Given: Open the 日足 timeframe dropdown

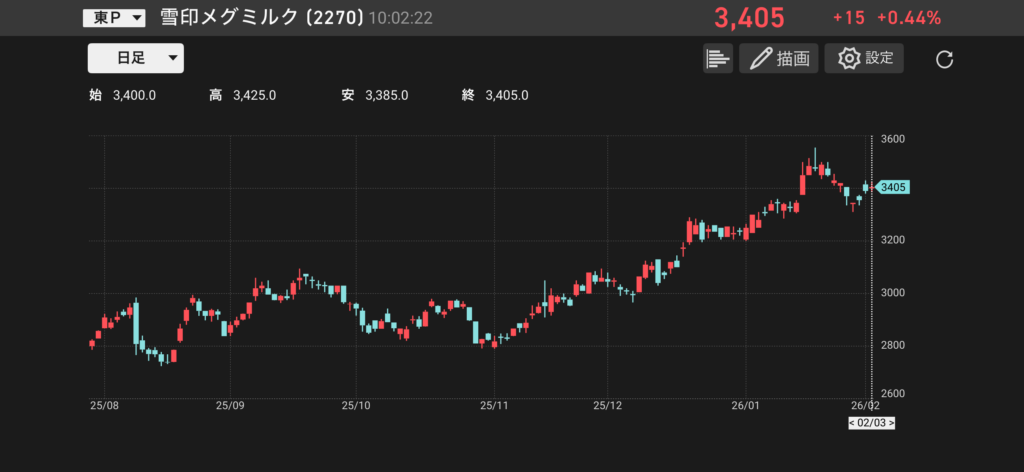Looking at the screenshot, I should [135, 58].
